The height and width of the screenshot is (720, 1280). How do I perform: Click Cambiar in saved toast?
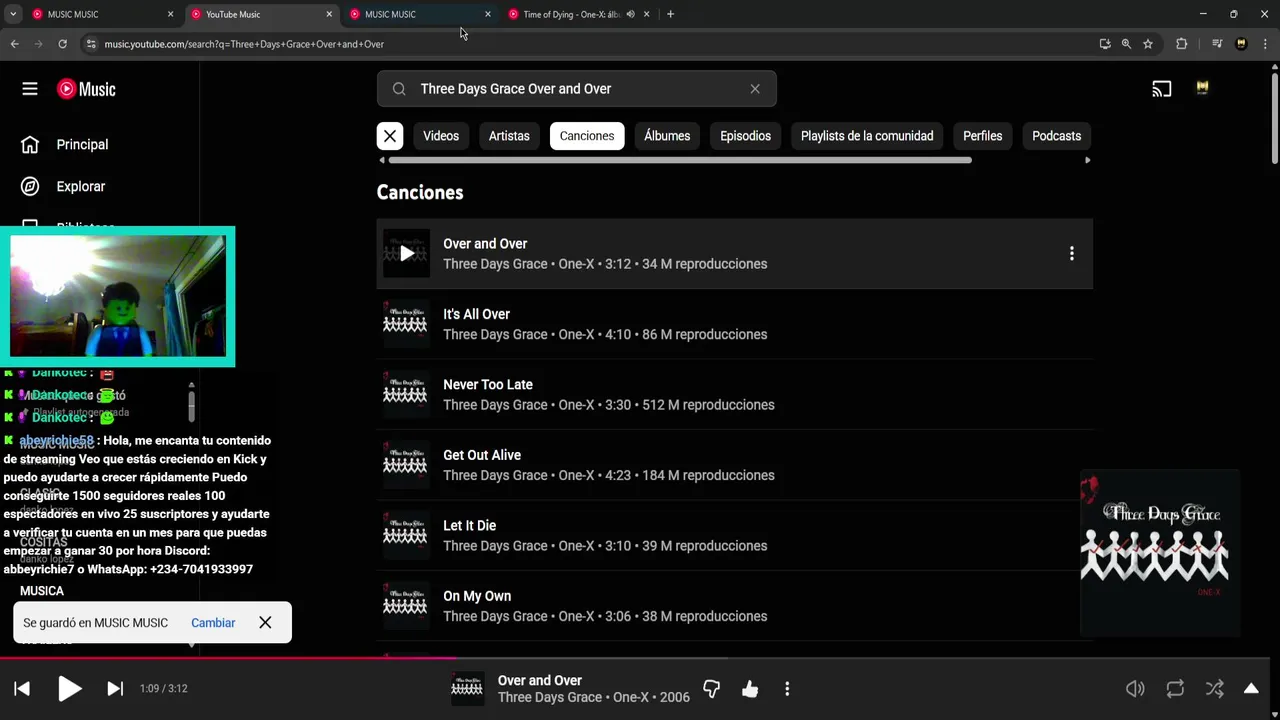[213, 622]
